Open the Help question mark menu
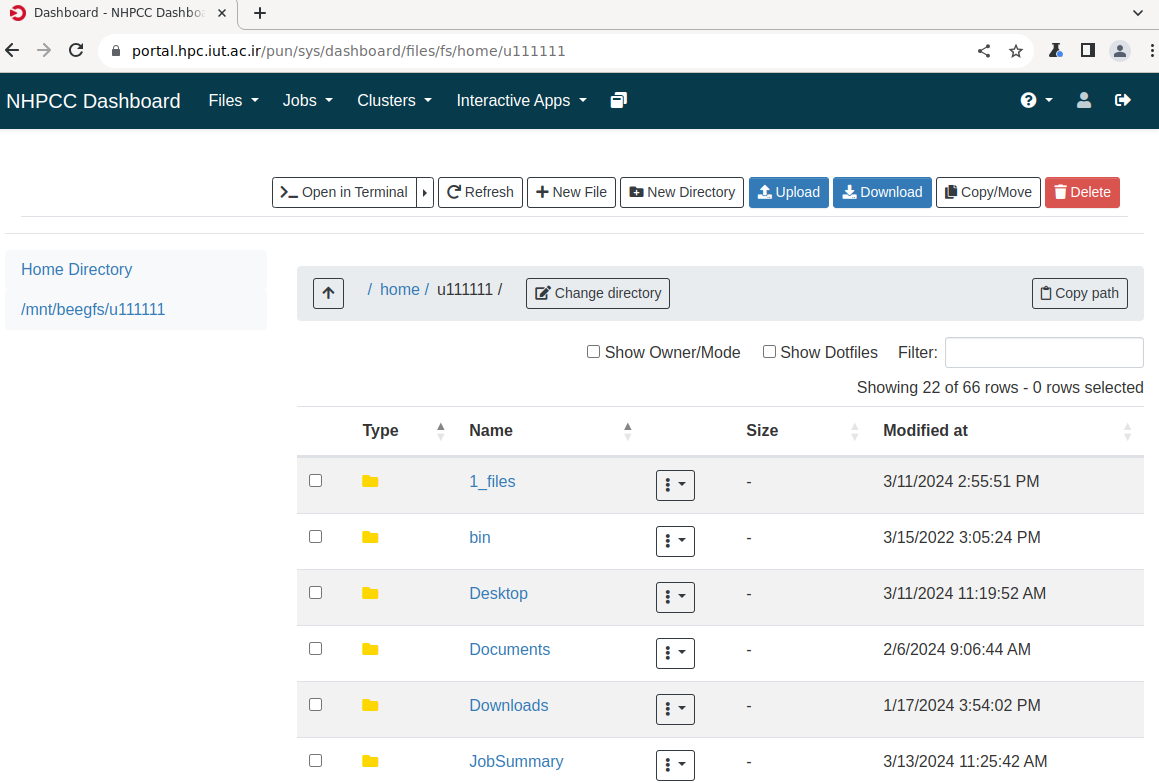Image resolution: width=1159 pixels, height=783 pixels. pyautogui.click(x=1036, y=101)
